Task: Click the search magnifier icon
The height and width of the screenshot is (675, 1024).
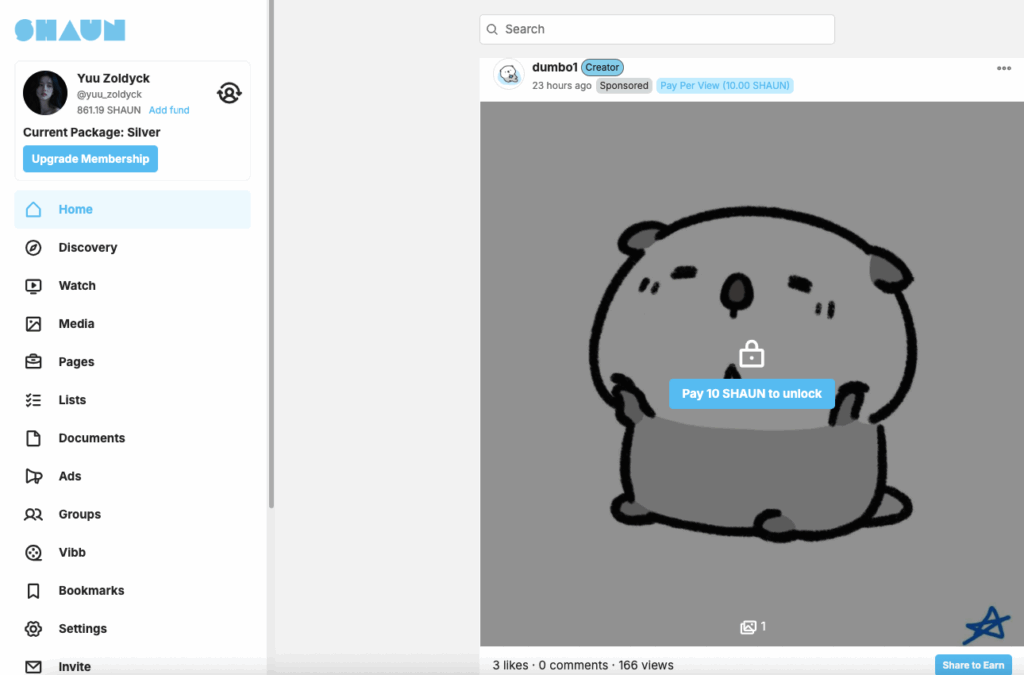Action: click(492, 29)
